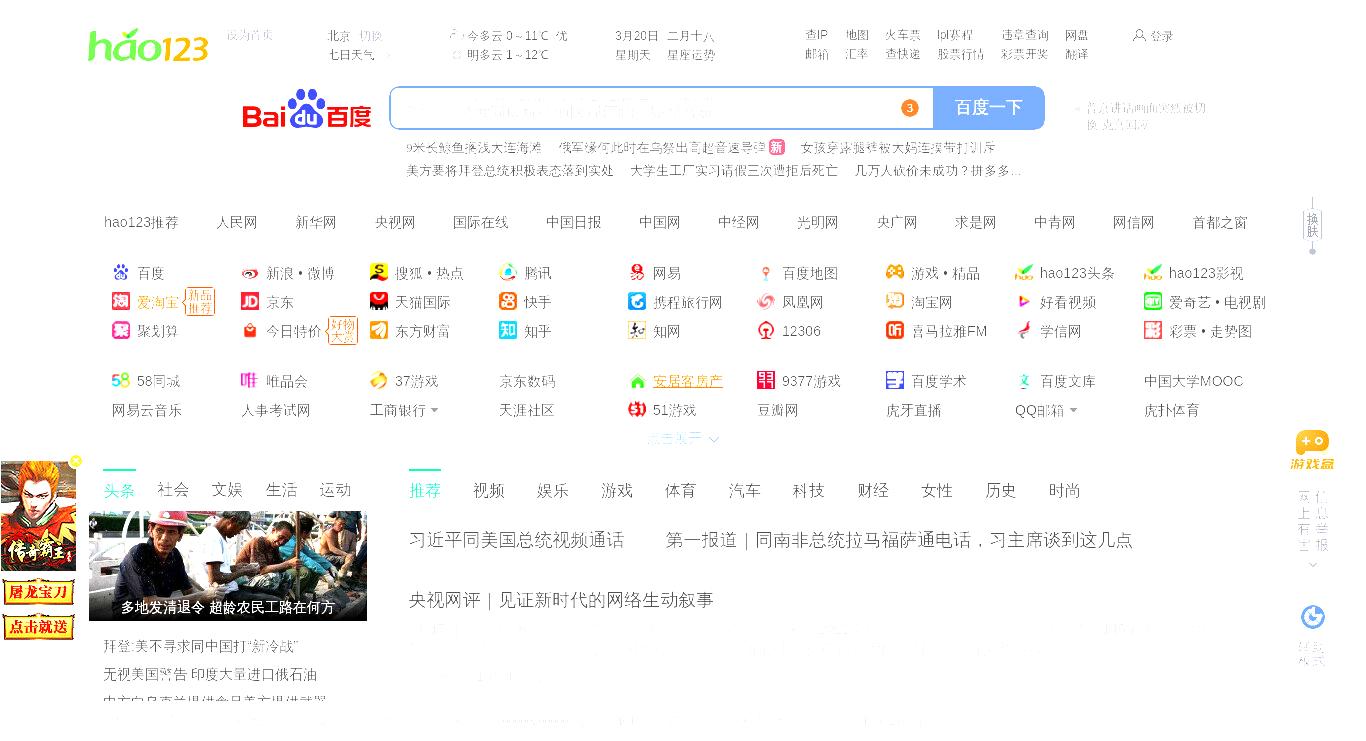Open the 火车票 link

(902, 35)
